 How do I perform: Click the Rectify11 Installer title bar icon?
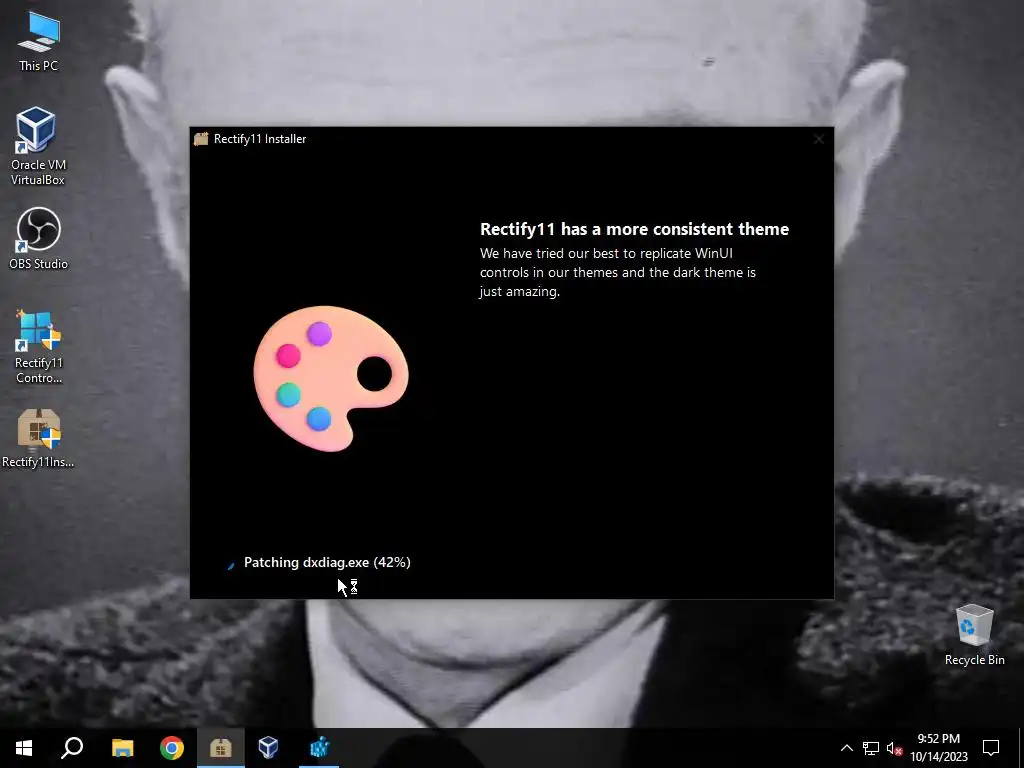point(201,138)
